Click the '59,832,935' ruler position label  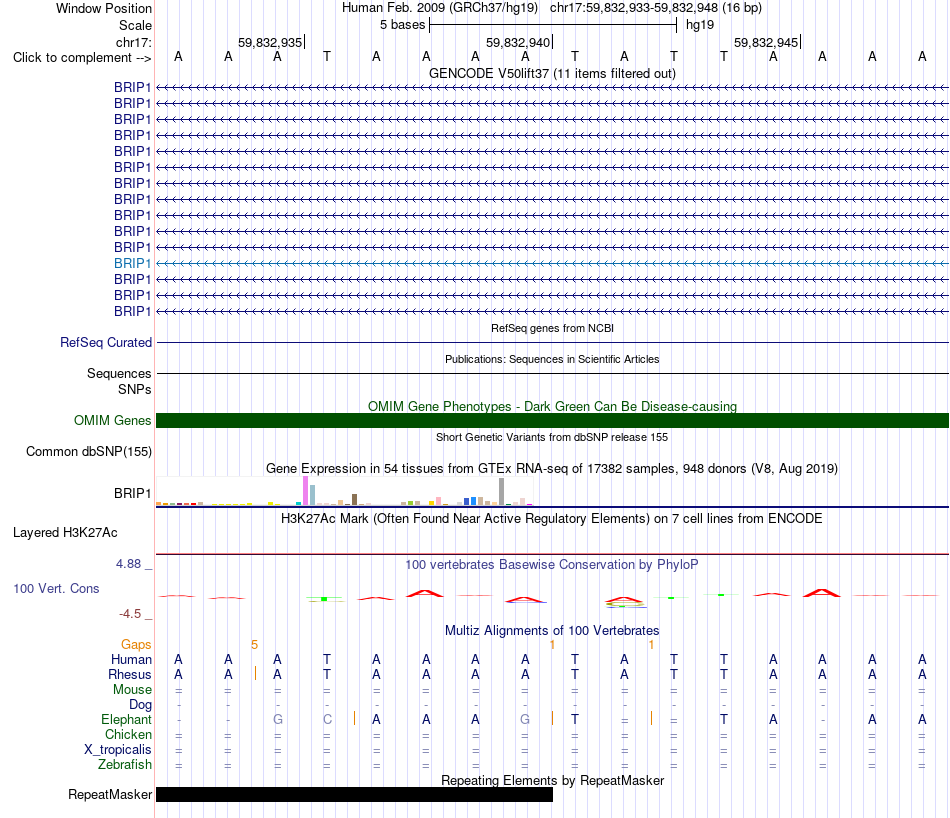click(270, 42)
